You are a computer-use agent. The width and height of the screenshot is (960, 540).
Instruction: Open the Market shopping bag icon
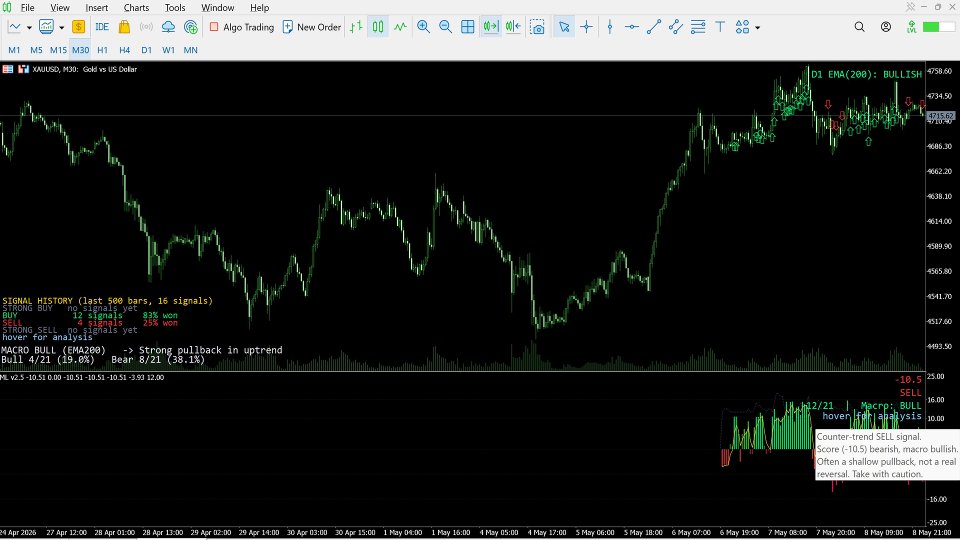coord(124,27)
